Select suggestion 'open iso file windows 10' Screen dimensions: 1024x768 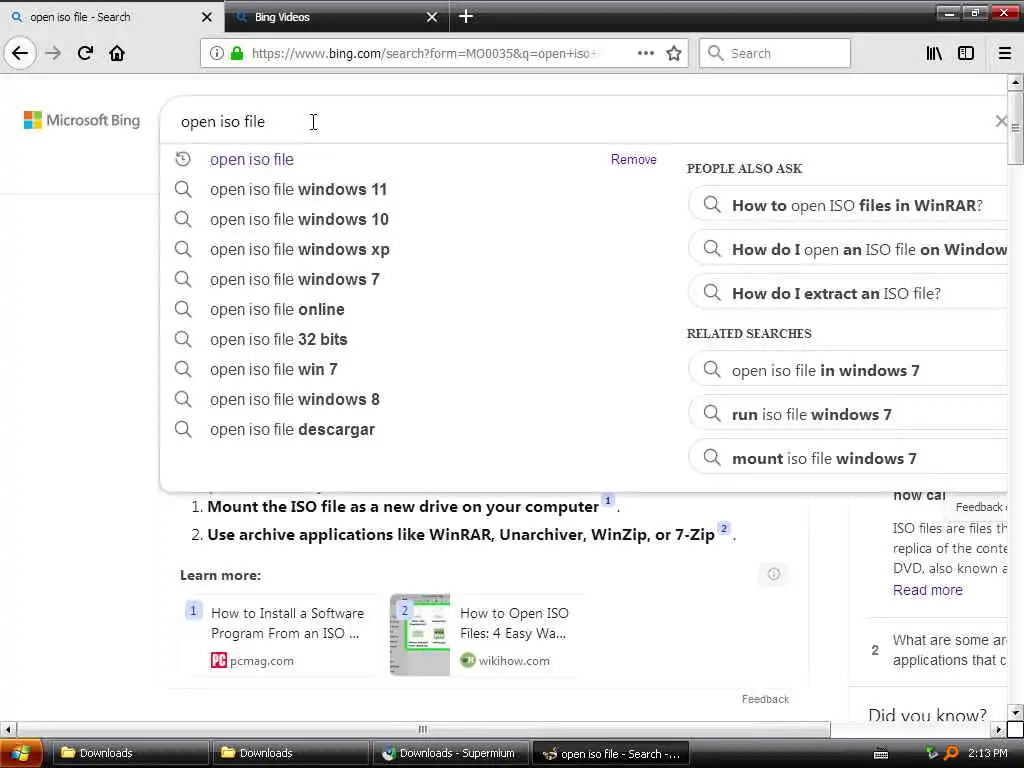299,219
